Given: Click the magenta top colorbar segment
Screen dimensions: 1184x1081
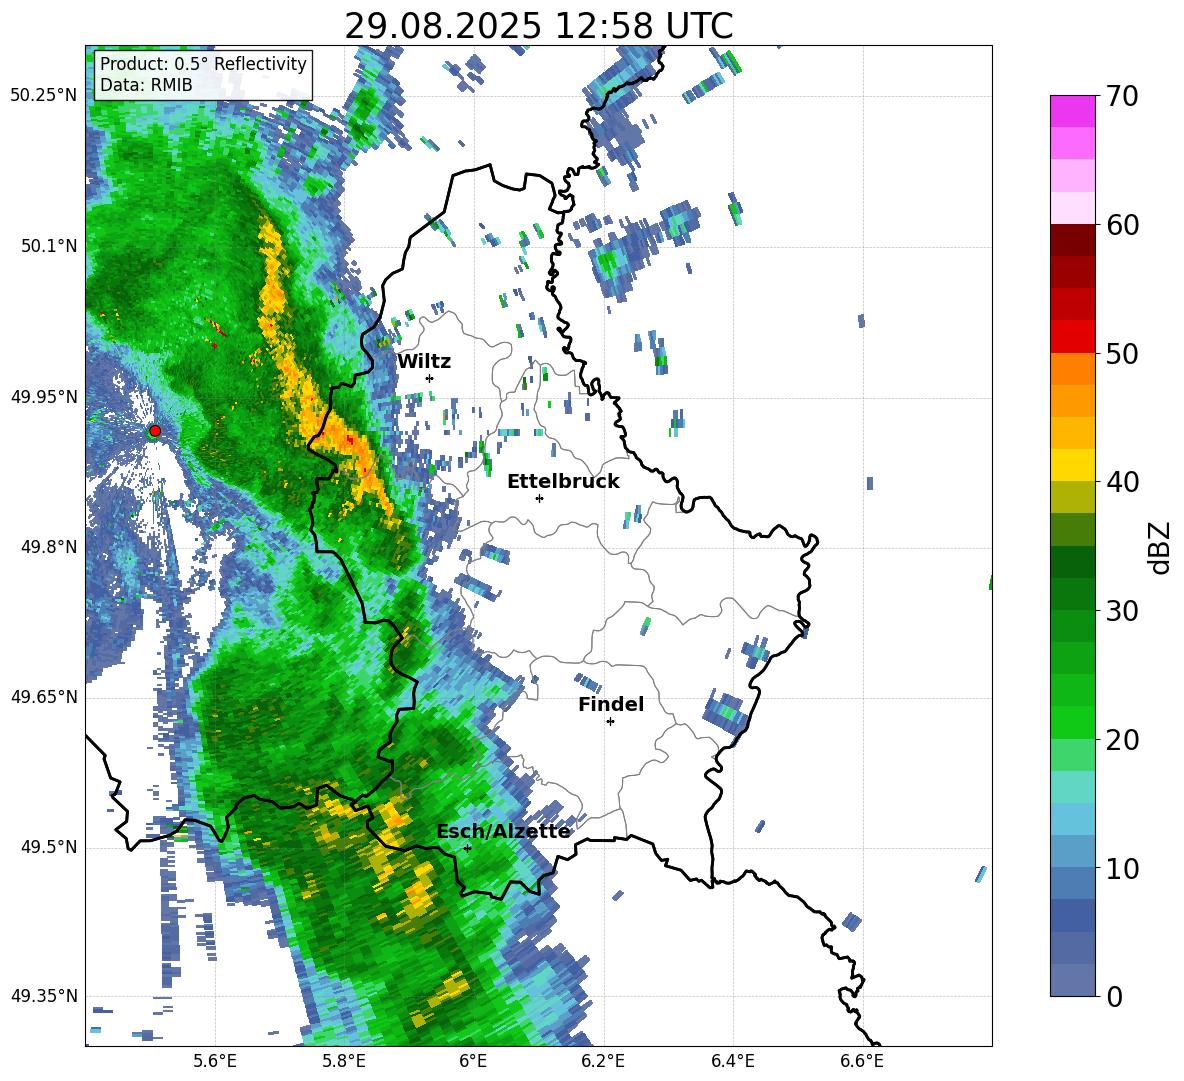Looking at the screenshot, I should pos(1072,111).
